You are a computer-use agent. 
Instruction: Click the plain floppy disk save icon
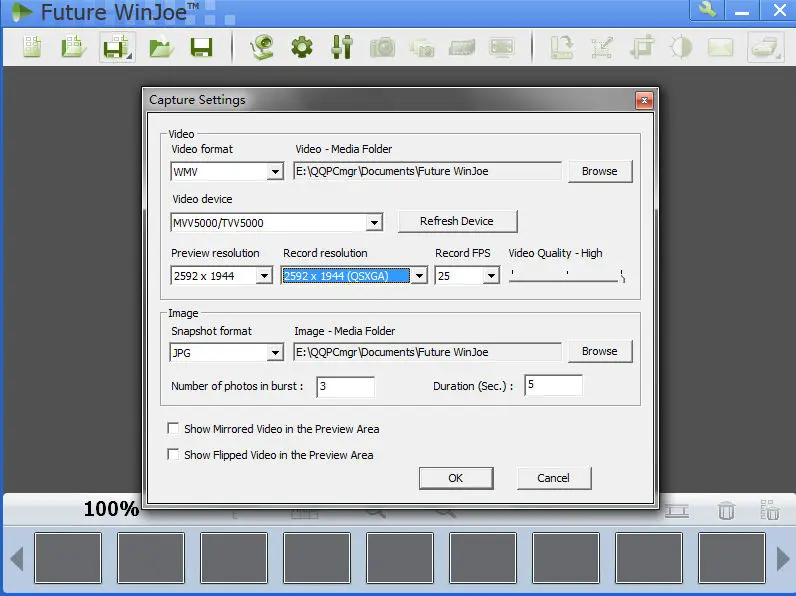tap(201, 47)
